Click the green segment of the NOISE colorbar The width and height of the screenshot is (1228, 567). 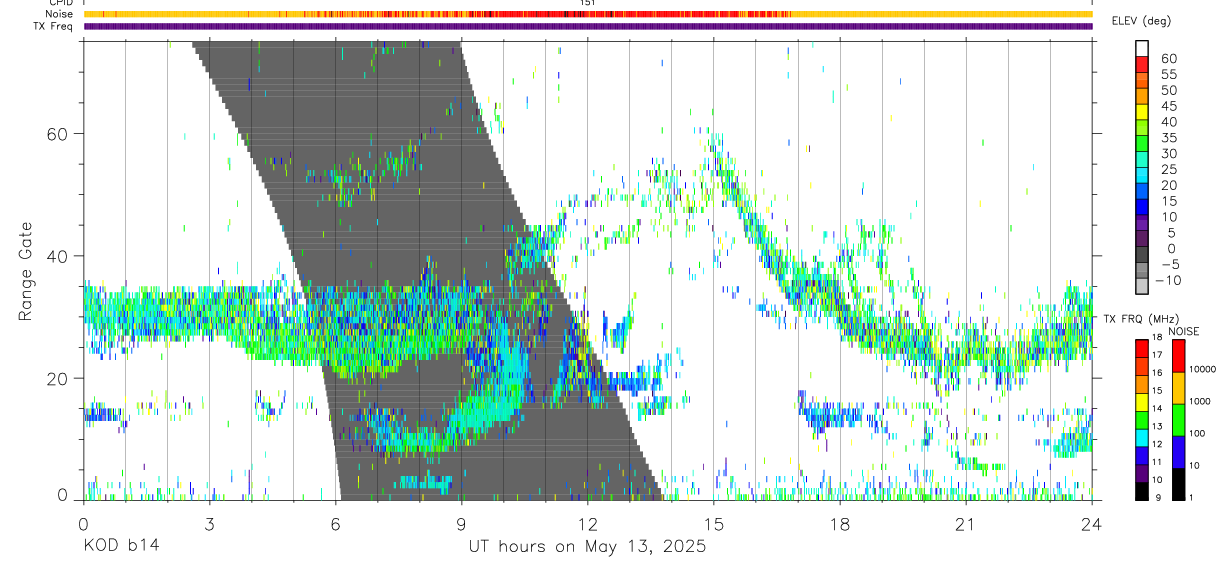pyautogui.click(x=1178, y=420)
